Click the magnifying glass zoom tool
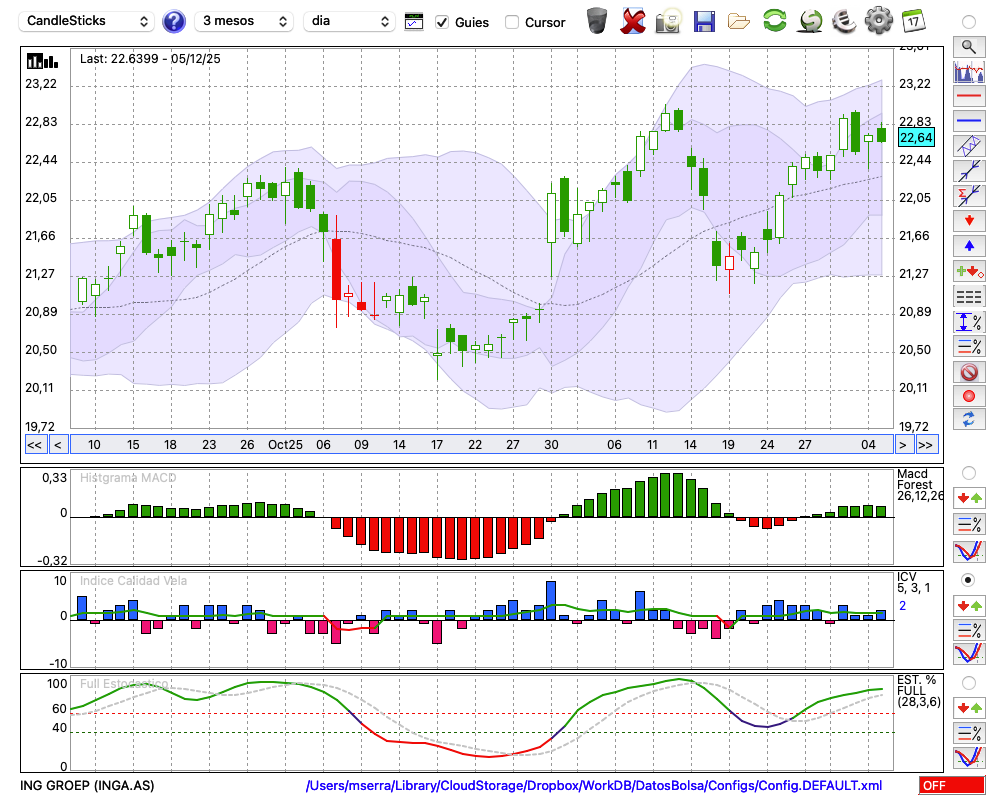 click(968, 46)
